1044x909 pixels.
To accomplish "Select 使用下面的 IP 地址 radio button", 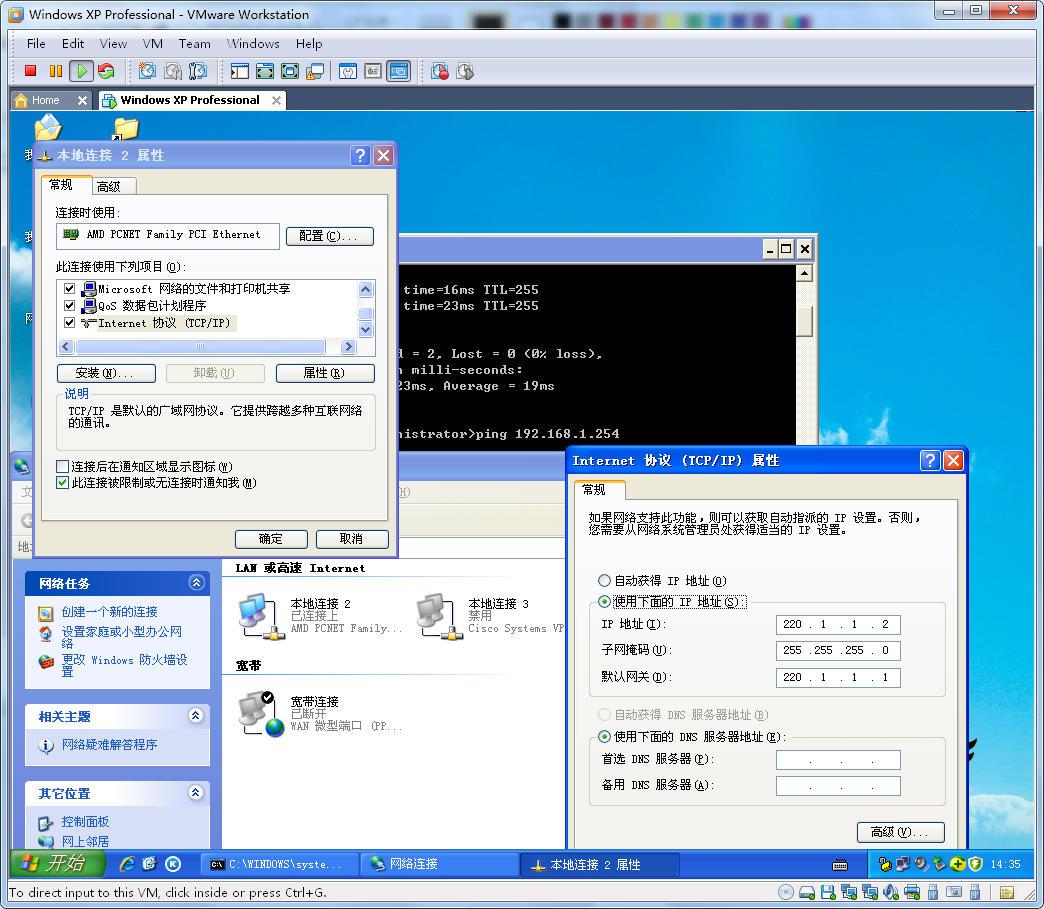I will click(605, 601).
